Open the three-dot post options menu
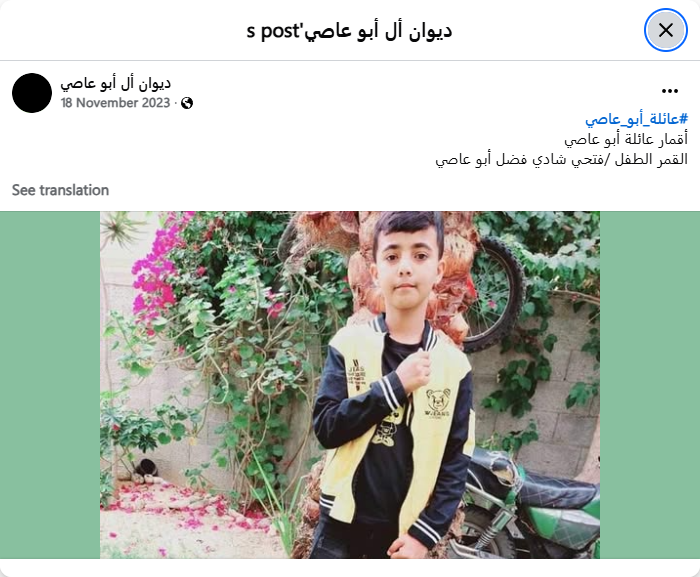This screenshot has width=700, height=577. 670,91
